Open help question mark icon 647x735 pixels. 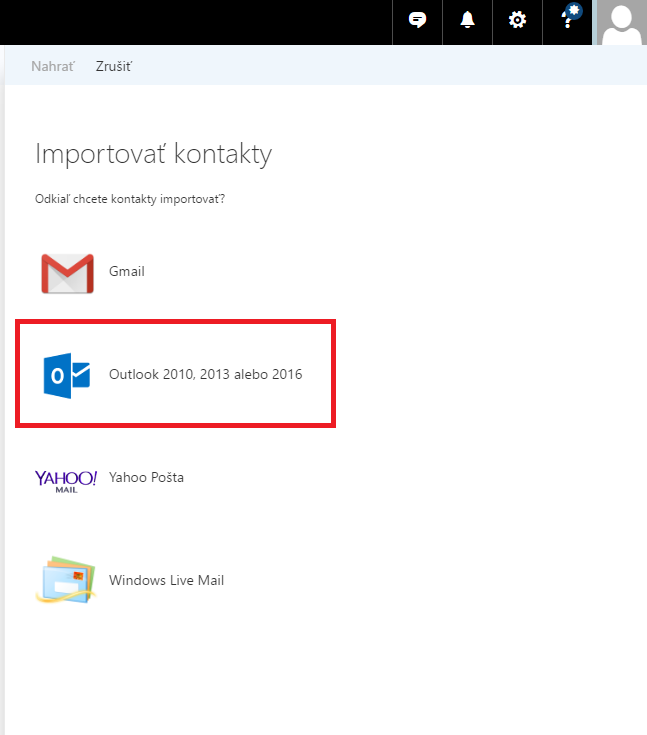click(x=568, y=20)
